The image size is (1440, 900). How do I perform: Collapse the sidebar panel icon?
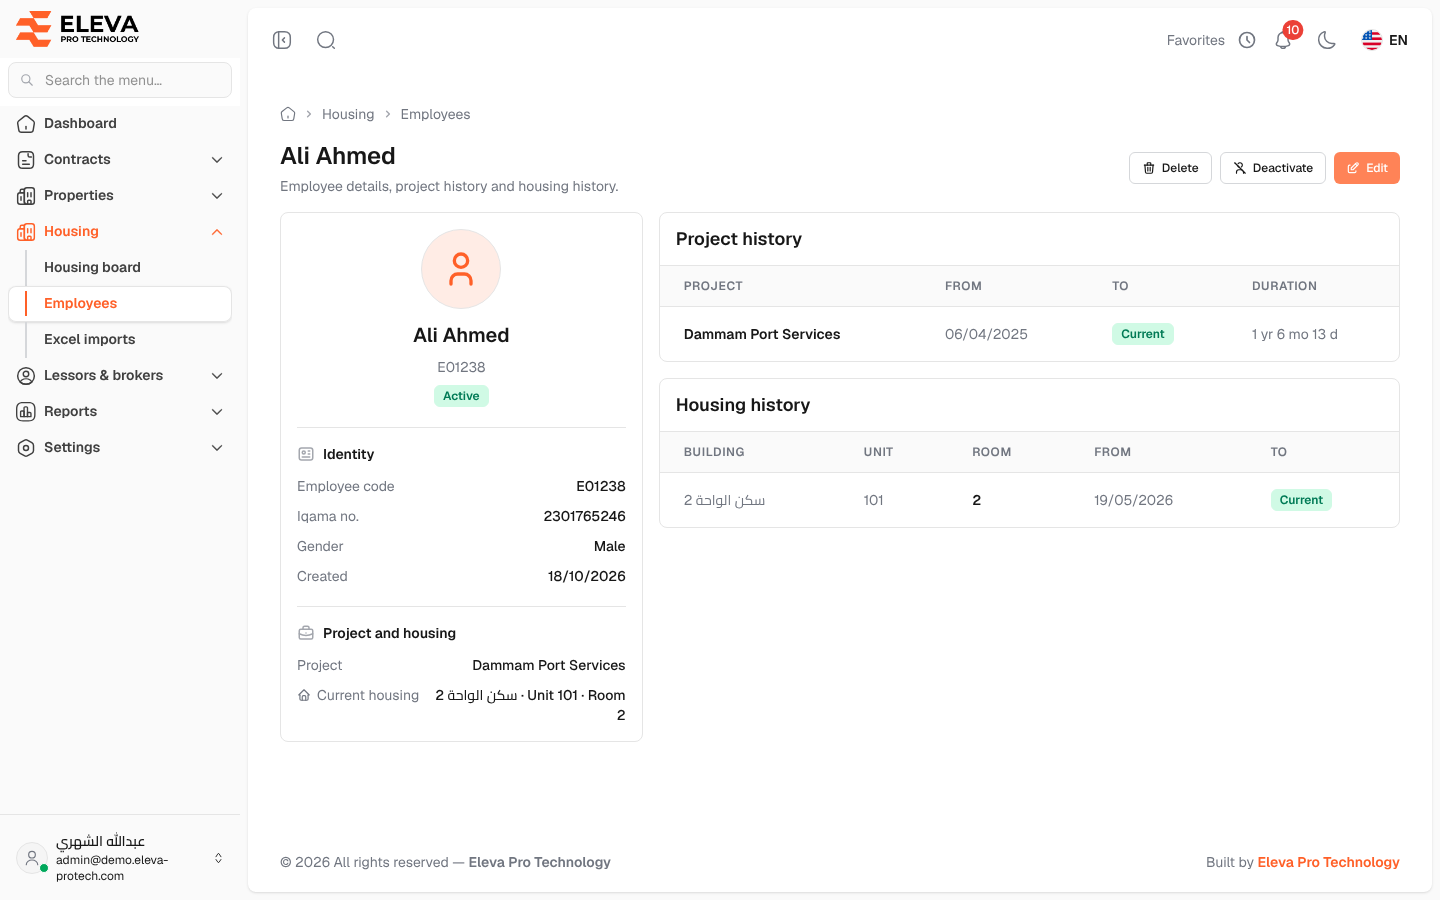(x=282, y=40)
